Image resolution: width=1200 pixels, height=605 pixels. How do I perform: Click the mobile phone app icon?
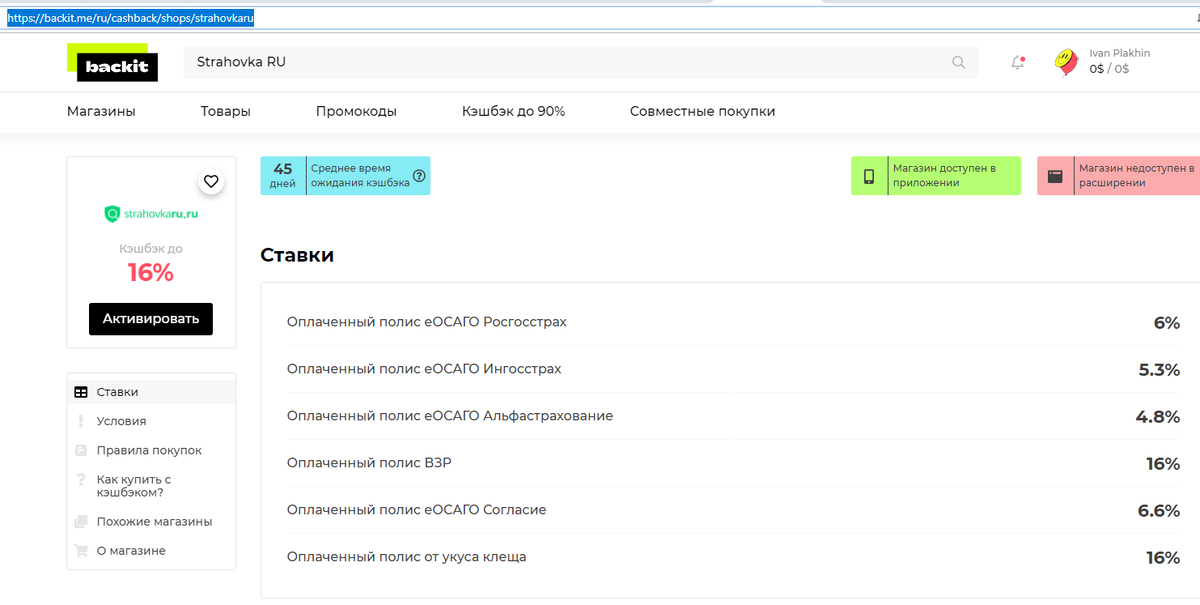869,176
